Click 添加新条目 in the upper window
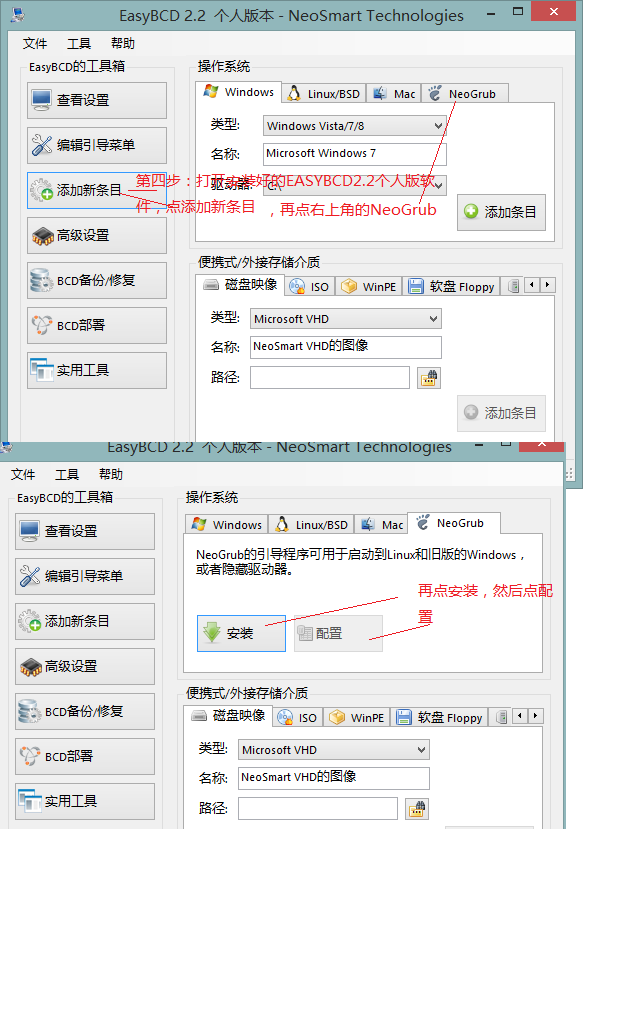Image resolution: width=640 pixels, height=1024 pixels. tap(97, 190)
